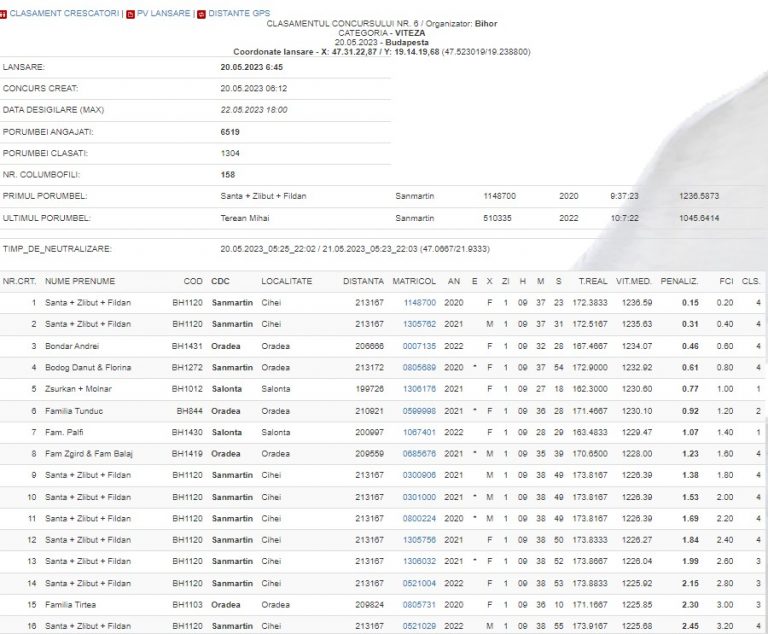Open matricol 0805689 for Bodog Danut
Viewport: 768px width, 634px height.
coord(419,367)
